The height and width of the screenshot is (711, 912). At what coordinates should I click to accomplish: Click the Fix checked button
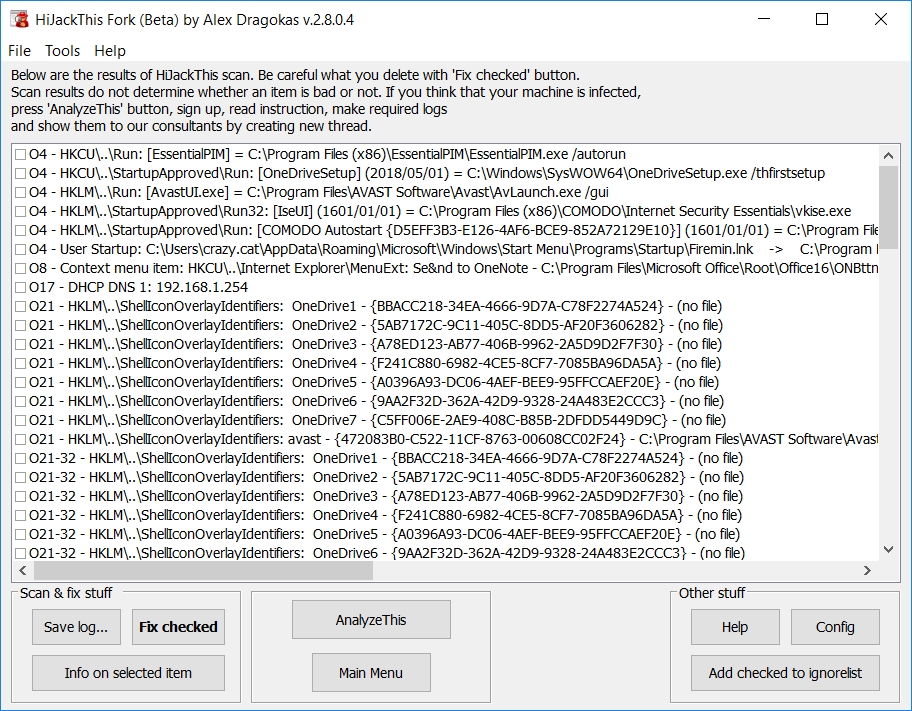[x=178, y=627]
